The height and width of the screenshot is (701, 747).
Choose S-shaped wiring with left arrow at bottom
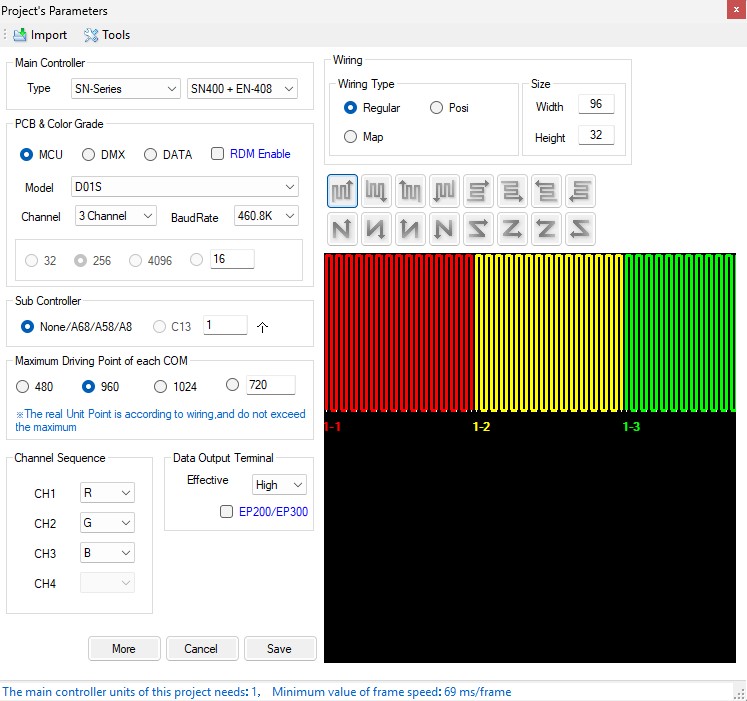coord(580,229)
